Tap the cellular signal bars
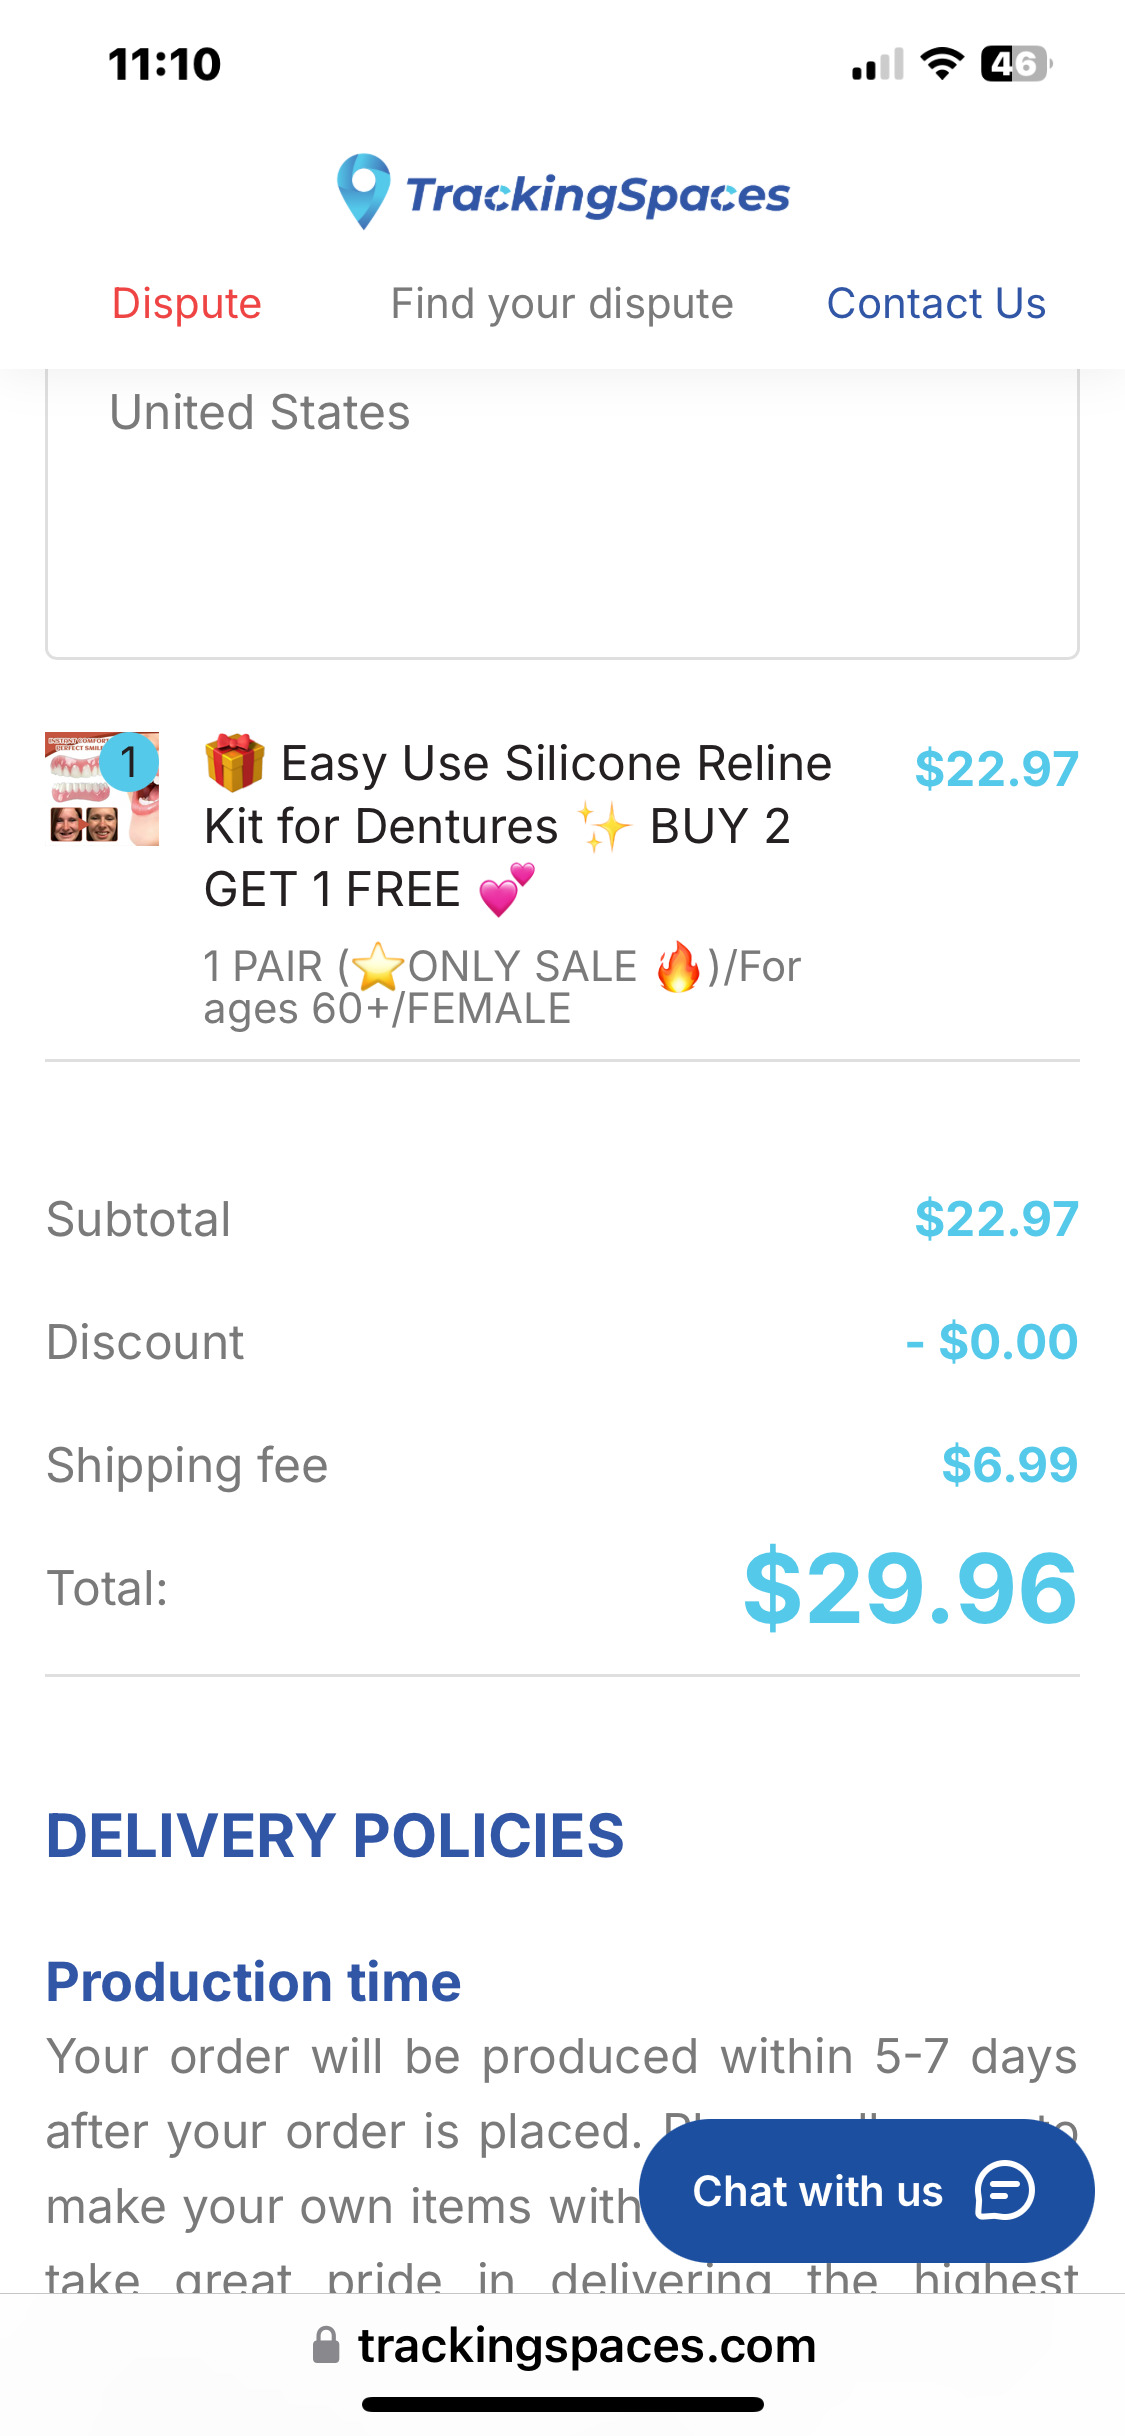The width and height of the screenshot is (1125, 2436). tap(877, 65)
